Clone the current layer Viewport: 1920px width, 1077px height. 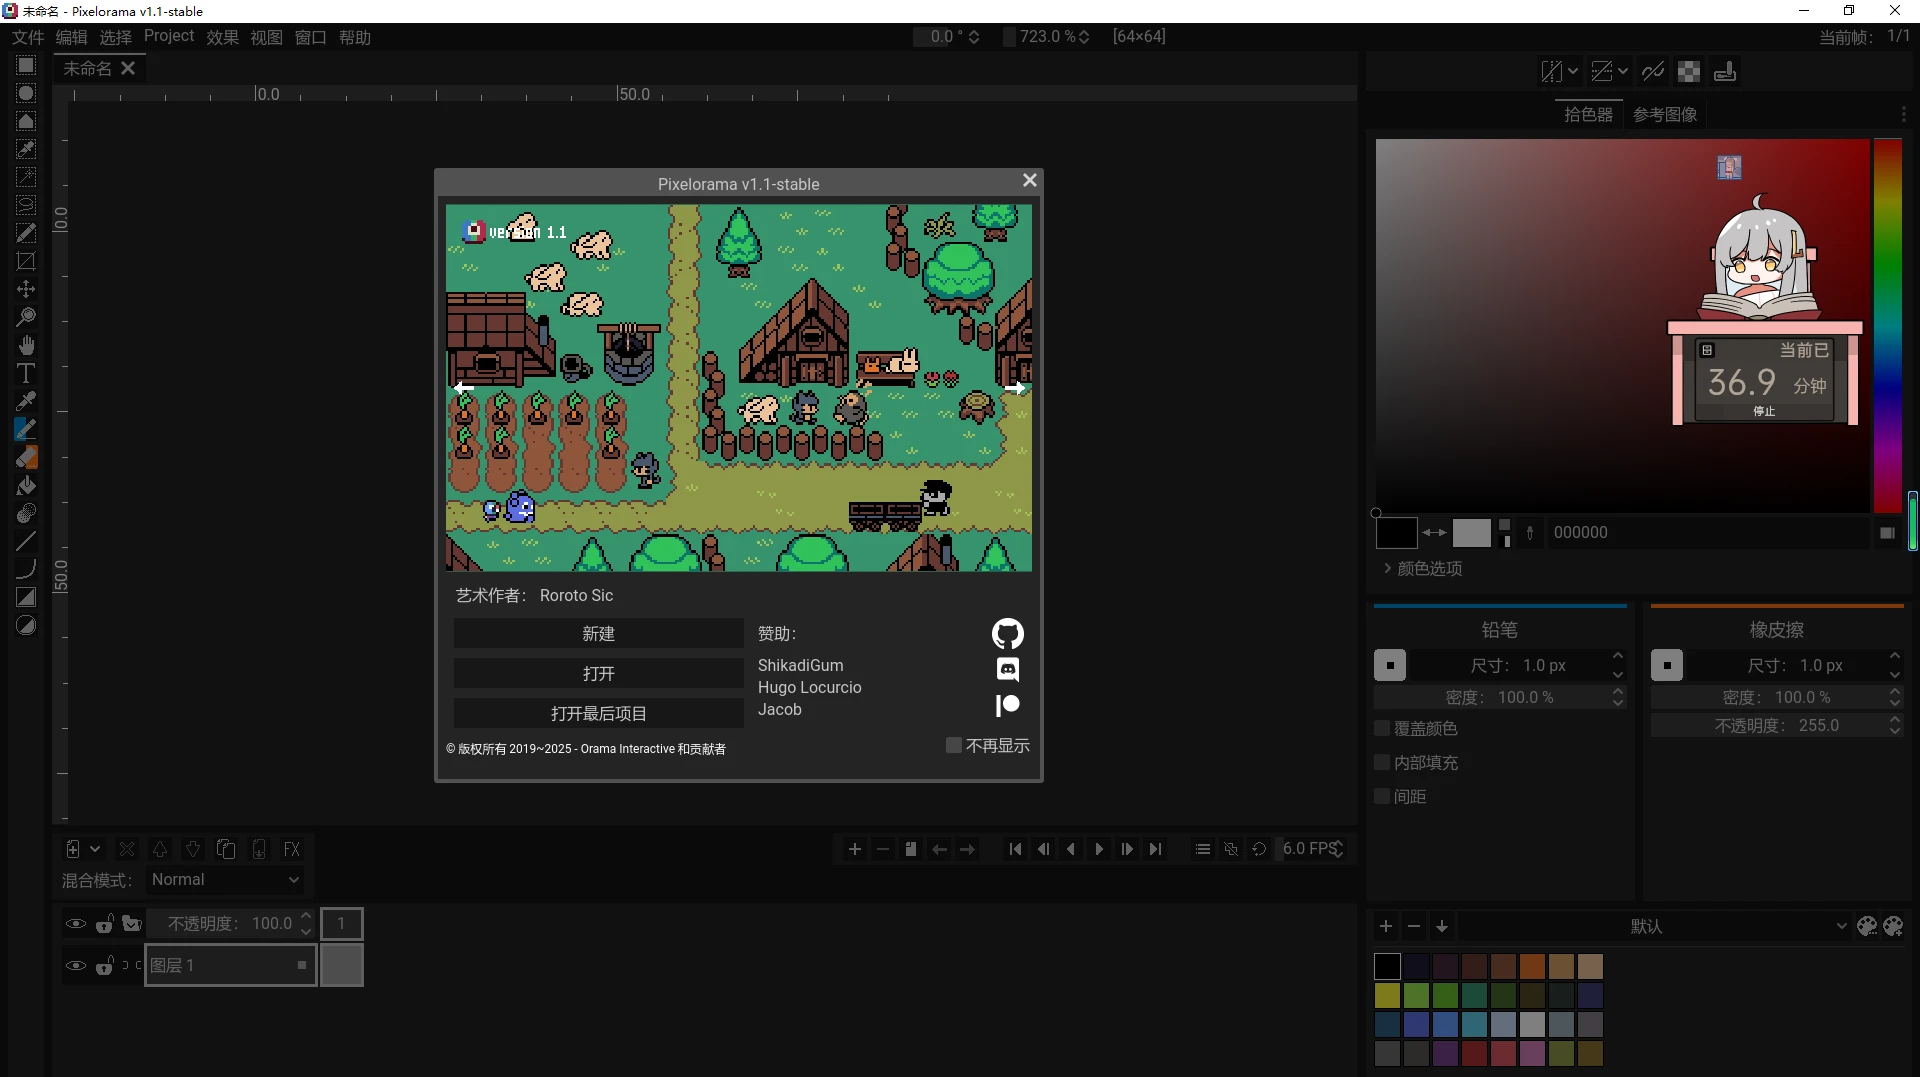226,849
